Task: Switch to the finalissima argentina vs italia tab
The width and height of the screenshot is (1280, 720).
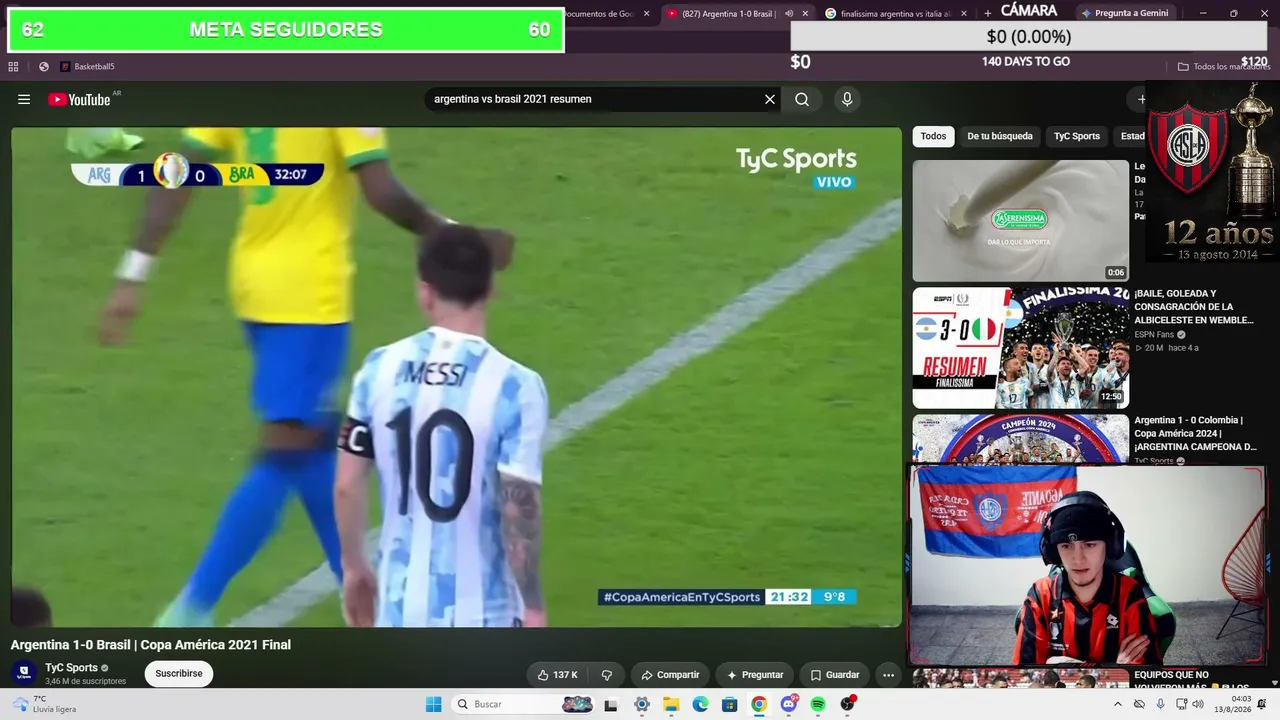Action: tap(895, 14)
